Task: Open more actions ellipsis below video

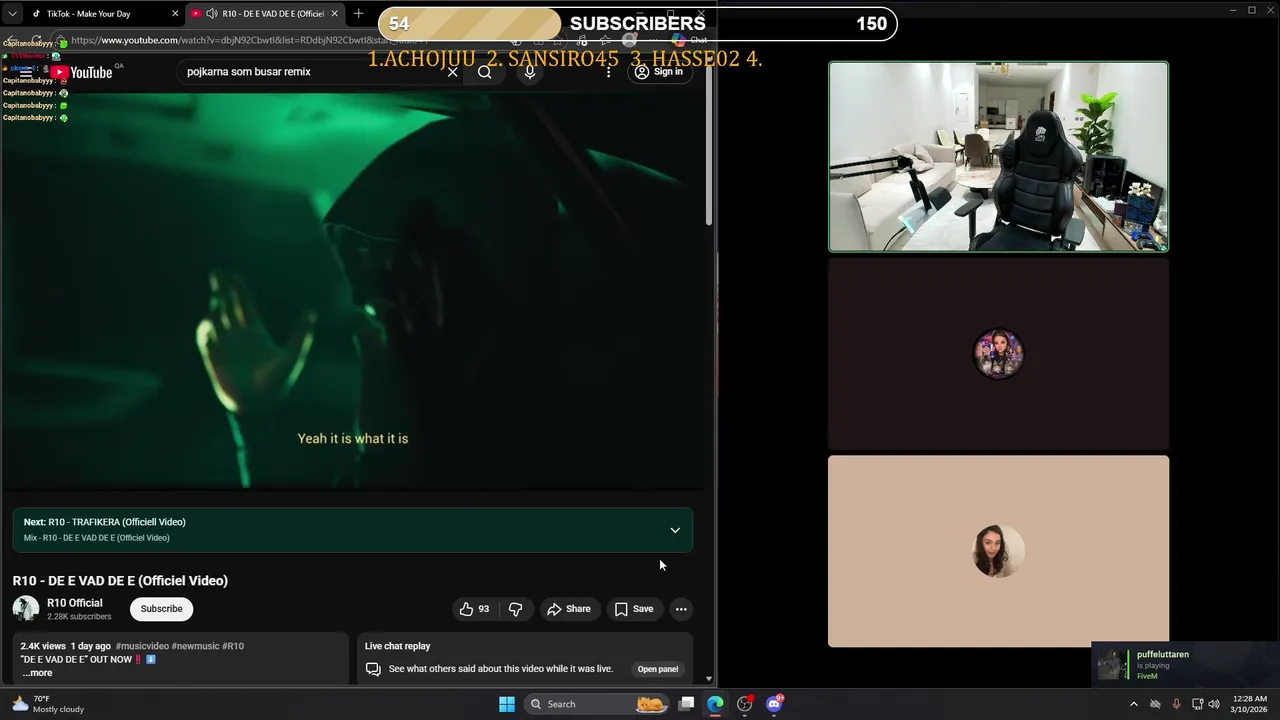Action: (x=681, y=609)
